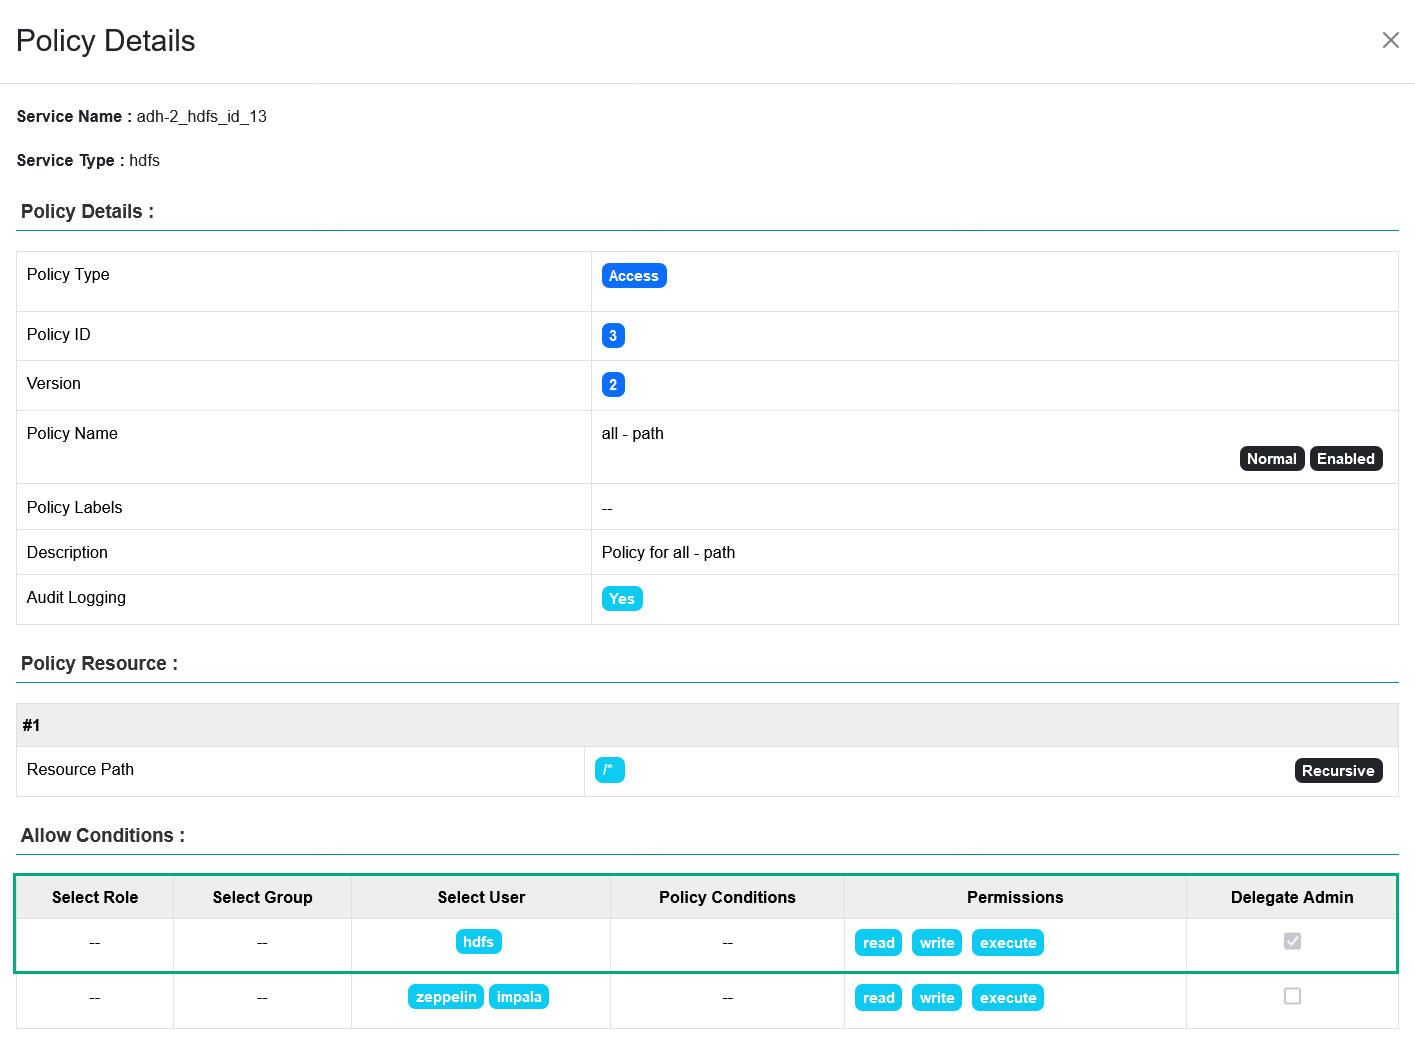This screenshot has width=1415, height=1063.
Task: Click description 'Policy for all - path'
Action: tap(668, 553)
